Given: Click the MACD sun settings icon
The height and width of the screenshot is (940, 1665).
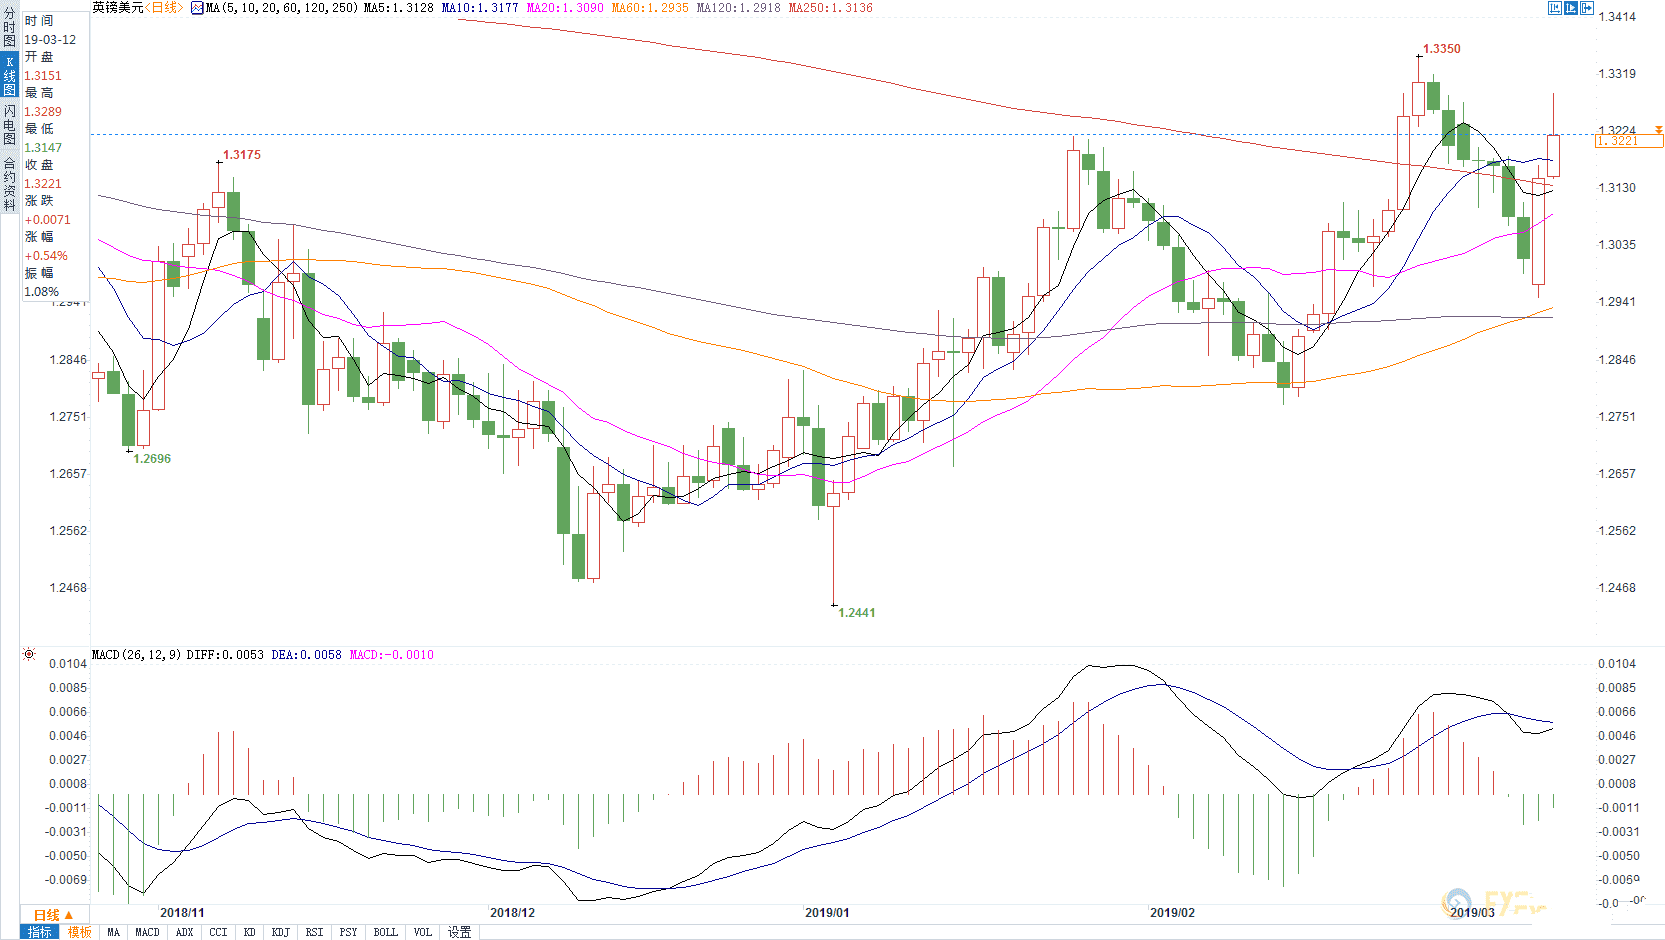Looking at the screenshot, I should tap(29, 654).
